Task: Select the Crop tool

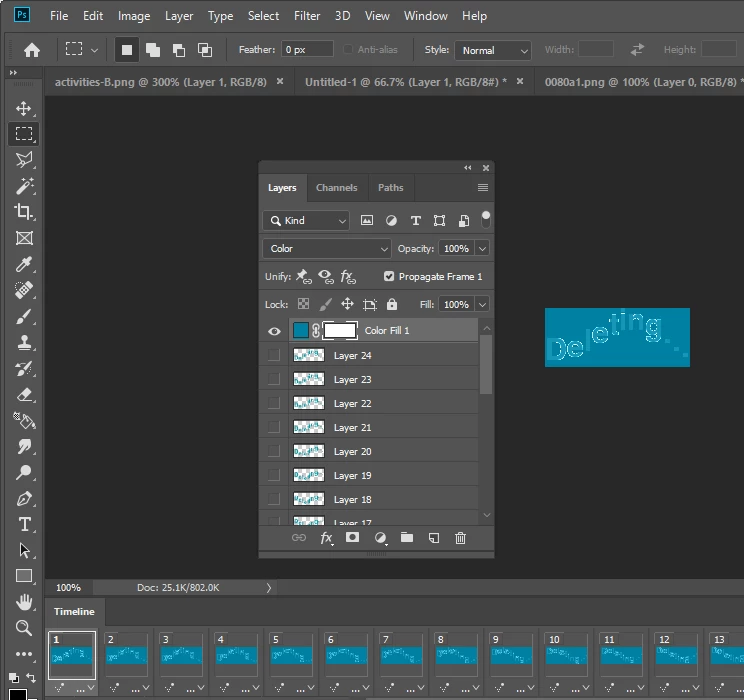Action: (x=24, y=212)
